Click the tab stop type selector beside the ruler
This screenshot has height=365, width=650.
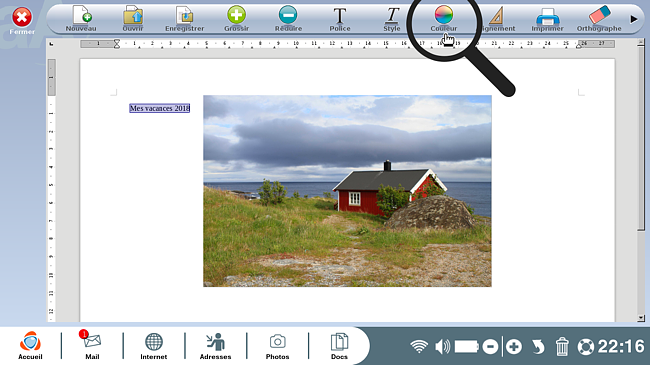pyautogui.click(x=51, y=44)
